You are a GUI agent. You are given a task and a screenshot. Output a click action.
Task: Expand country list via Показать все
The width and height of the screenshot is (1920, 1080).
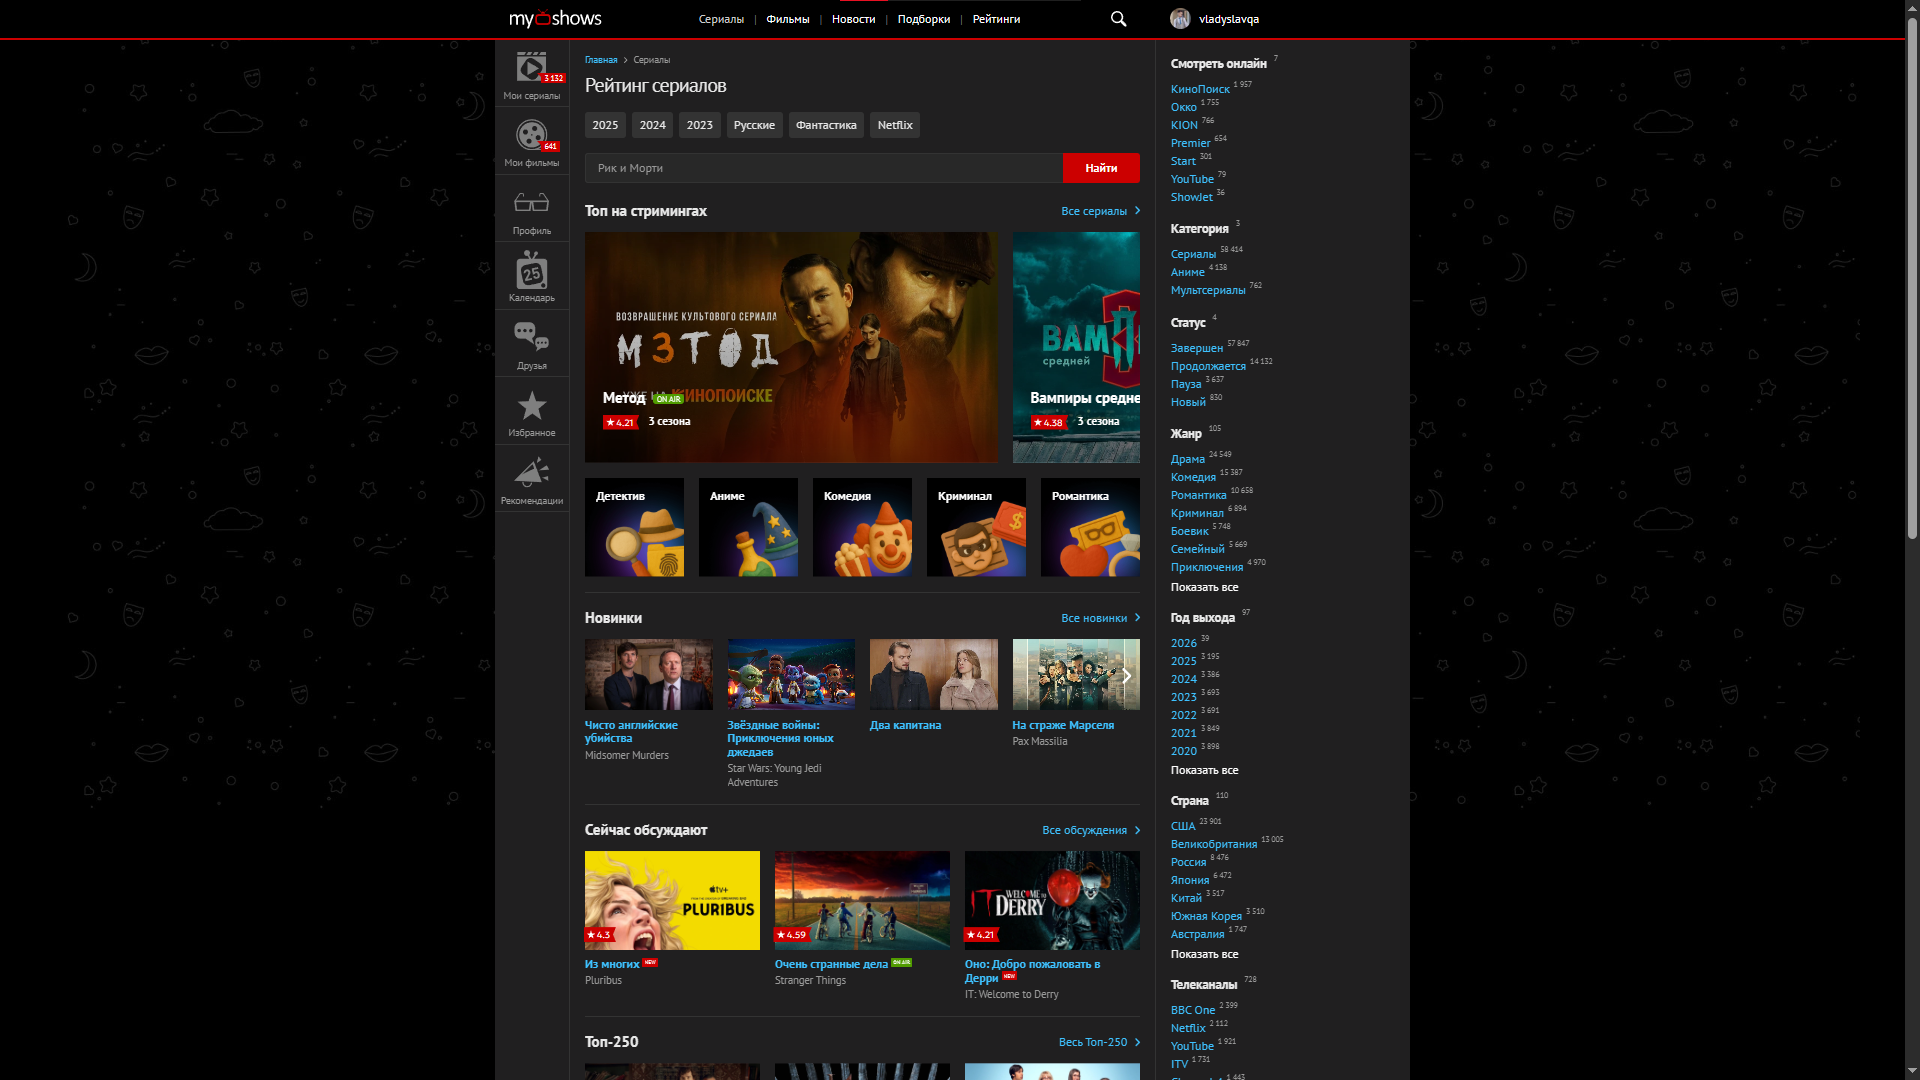click(x=1204, y=954)
